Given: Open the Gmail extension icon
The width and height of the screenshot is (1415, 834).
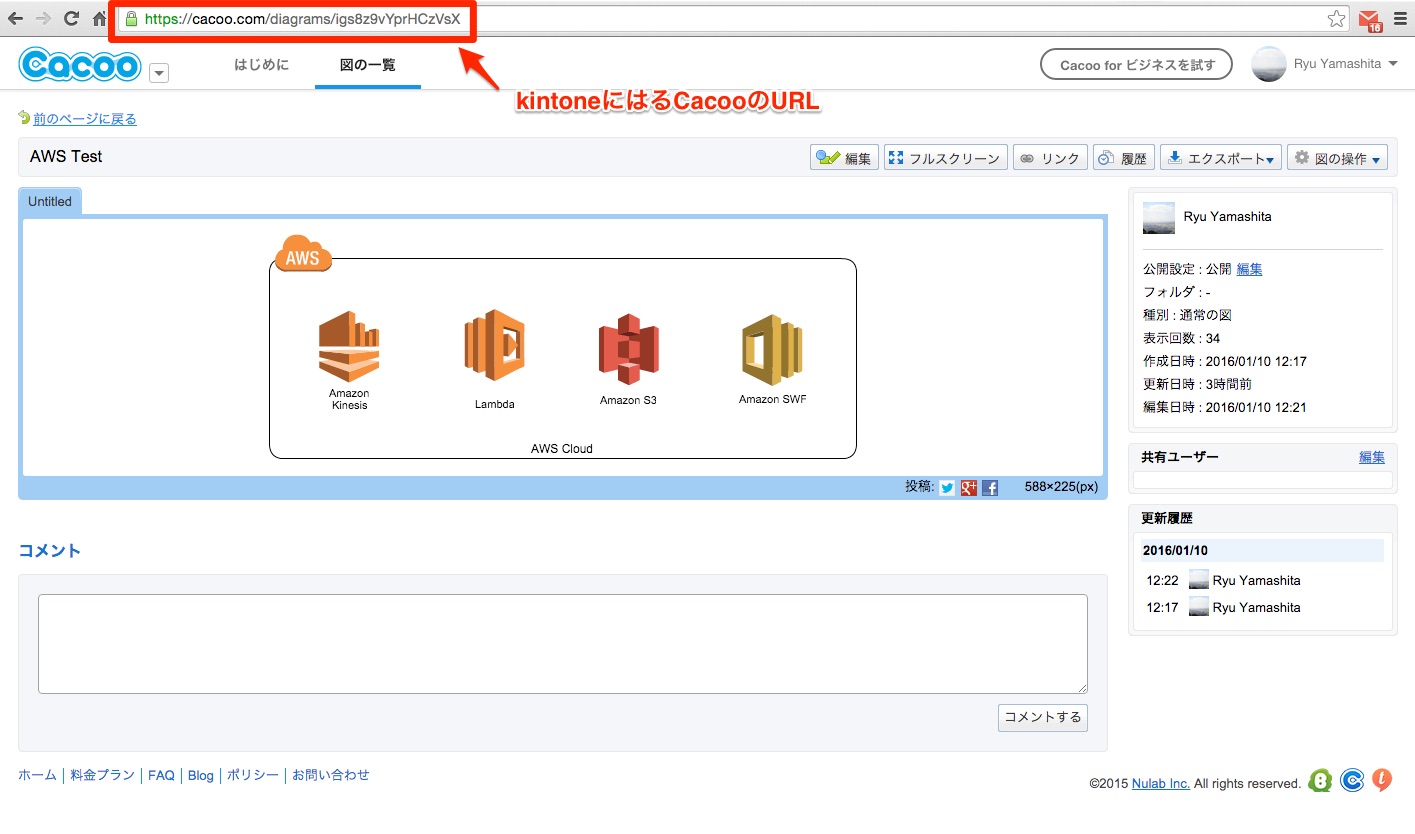Looking at the screenshot, I should [1370, 19].
